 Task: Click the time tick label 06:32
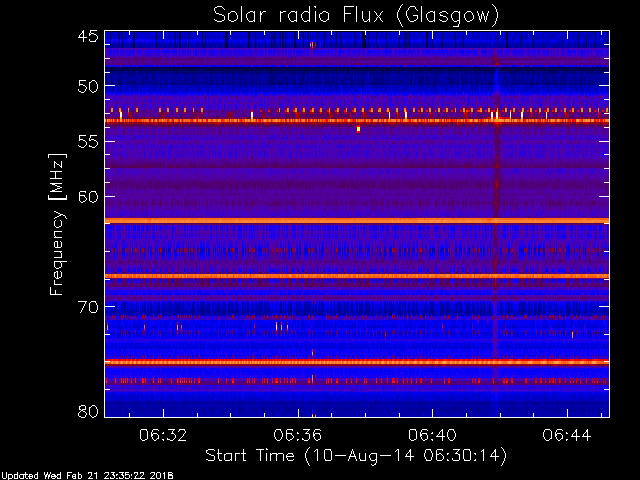163,436
